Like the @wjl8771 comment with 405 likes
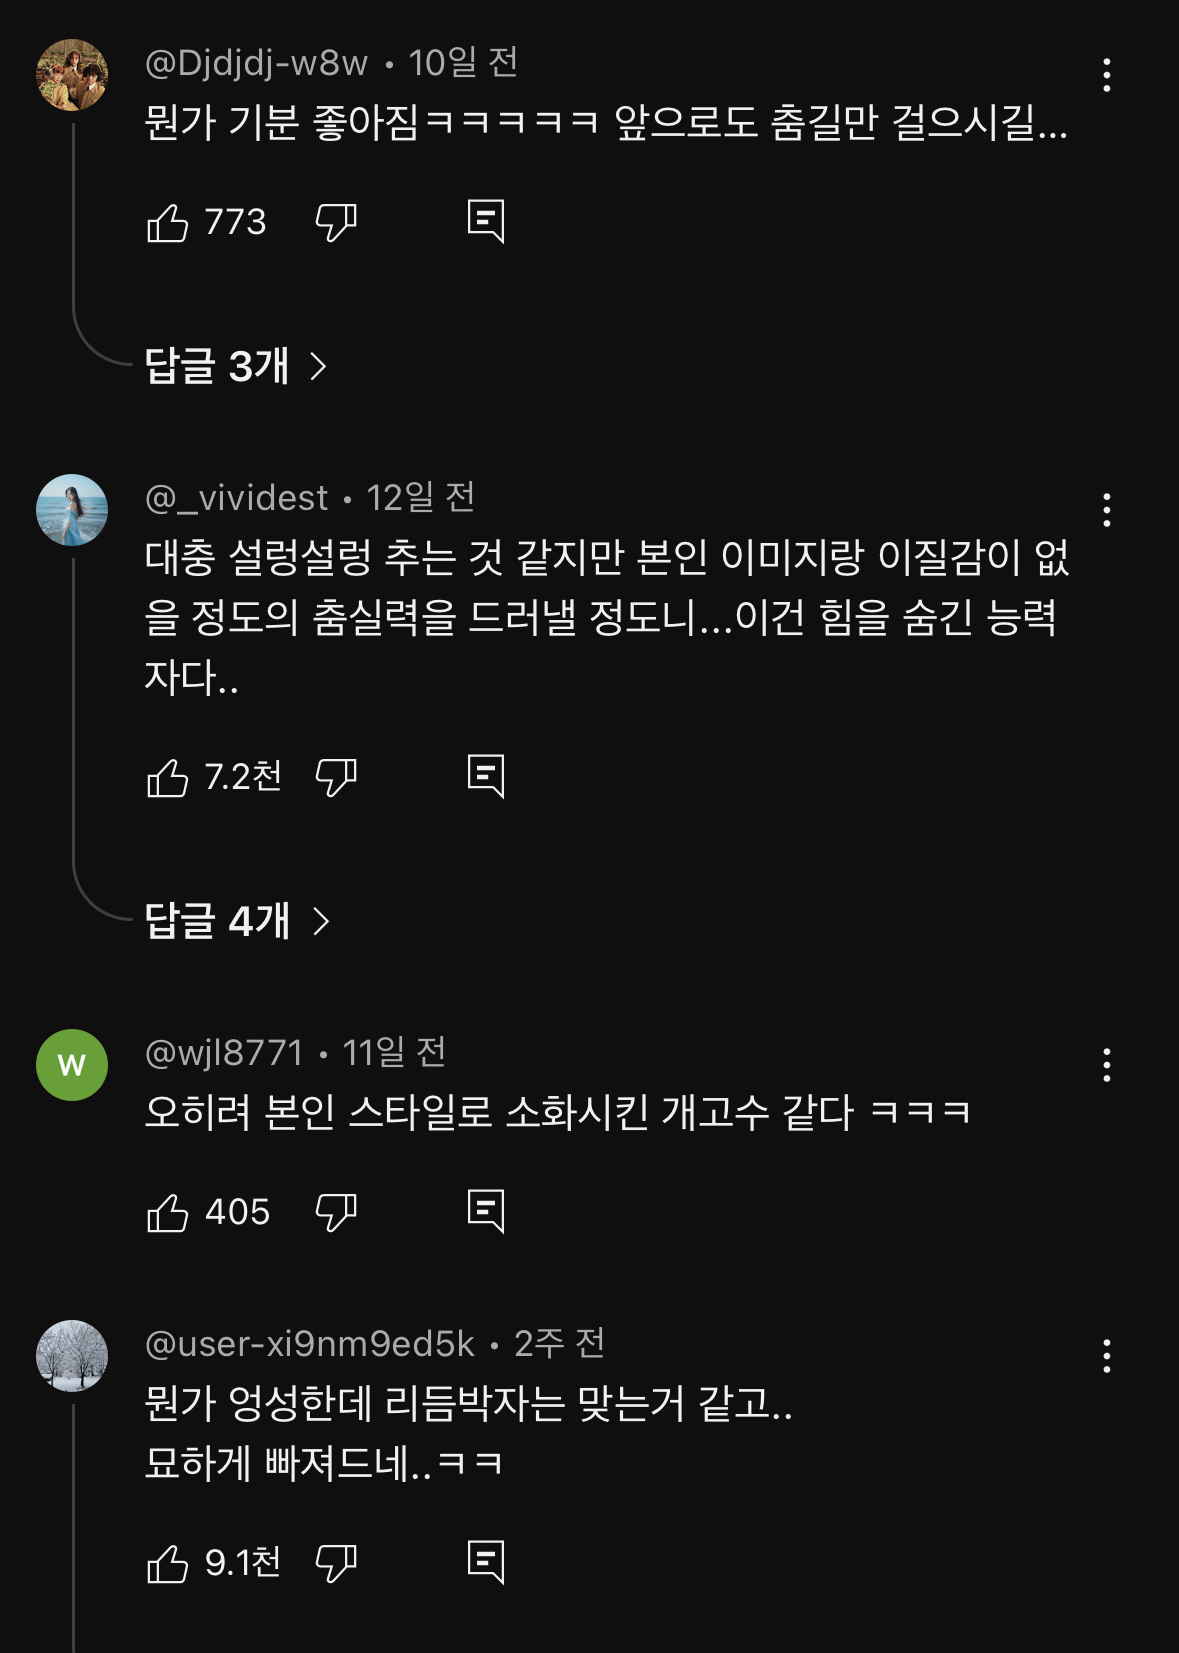 (168, 1212)
